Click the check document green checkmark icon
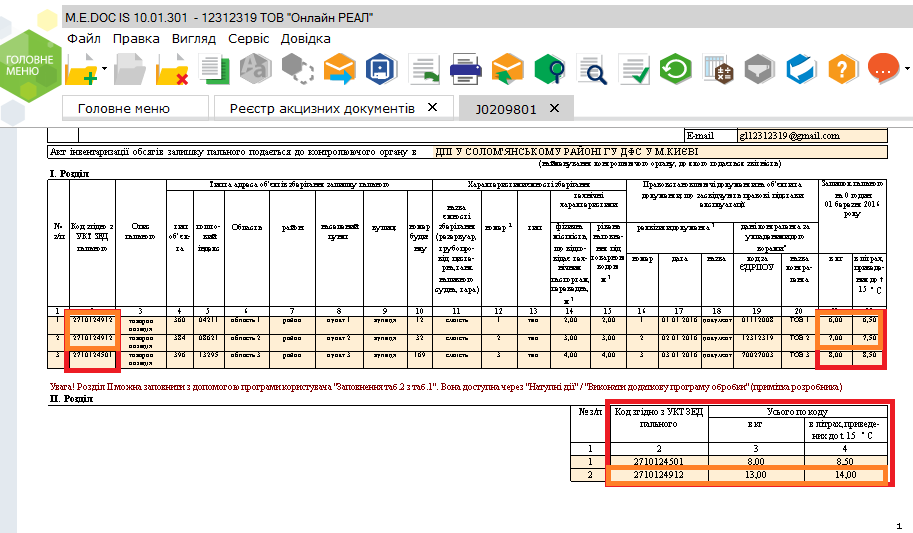Image resolution: width=913 pixels, height=533 pixels. point(633,70)
